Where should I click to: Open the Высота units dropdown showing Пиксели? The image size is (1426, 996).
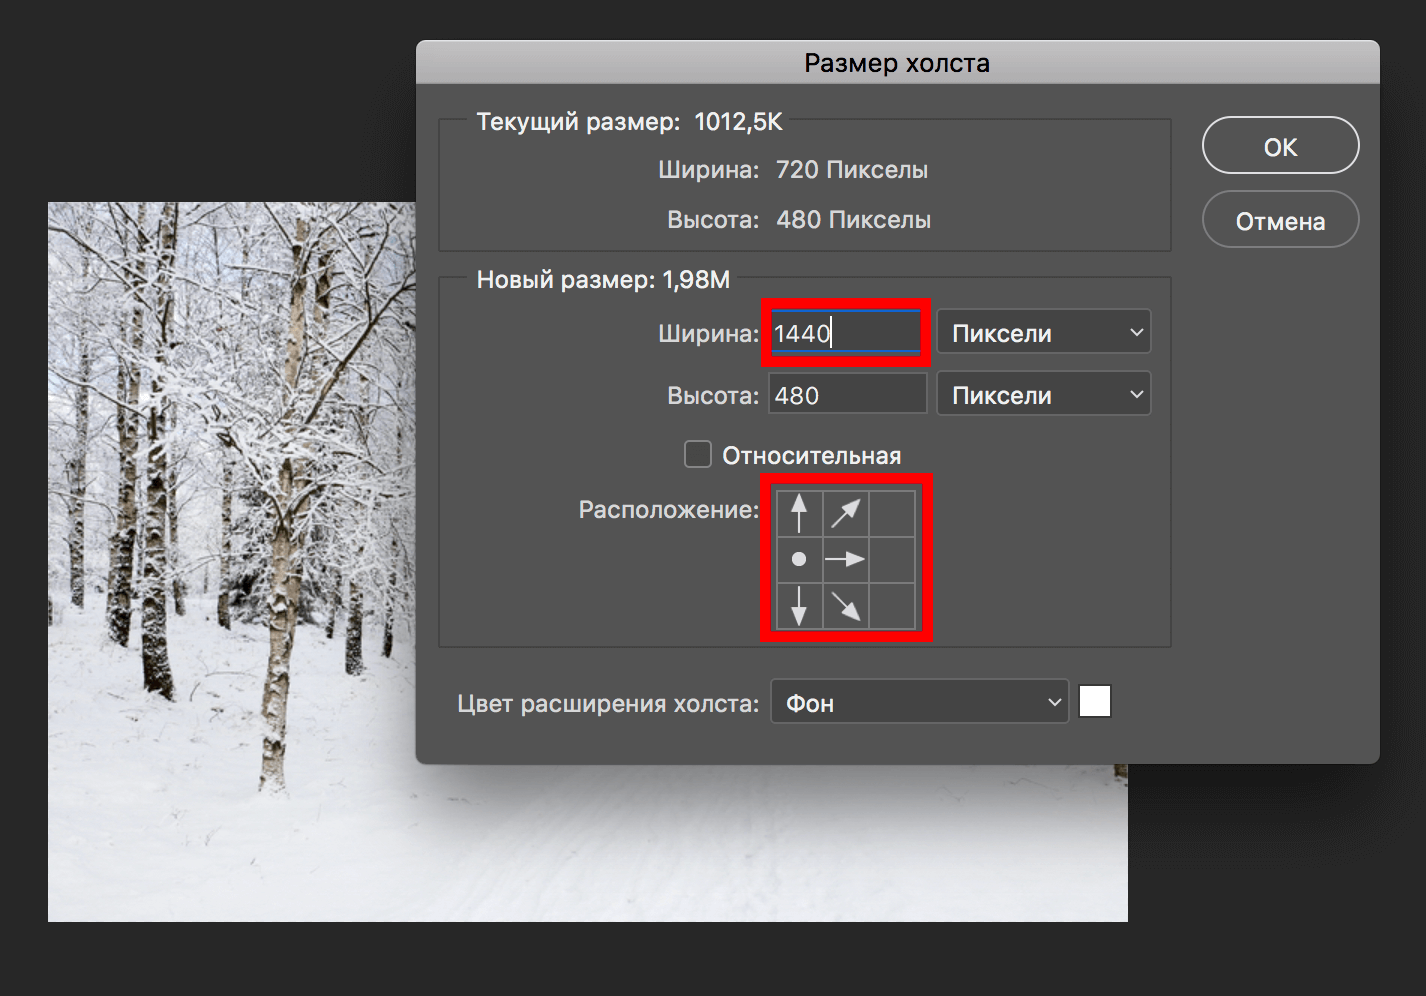1043,395
